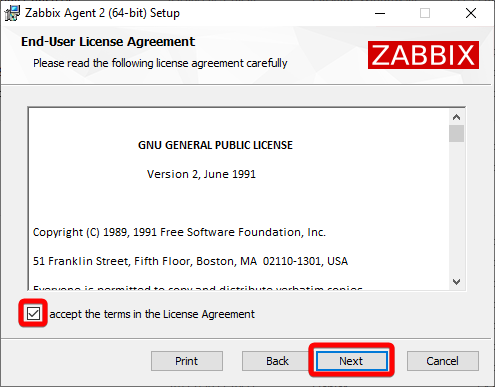Minimize the Zabbix Agent 2 Setup window
Viewport: 495px width, 387px height.
pyautogui.click(x=380, y=13)
